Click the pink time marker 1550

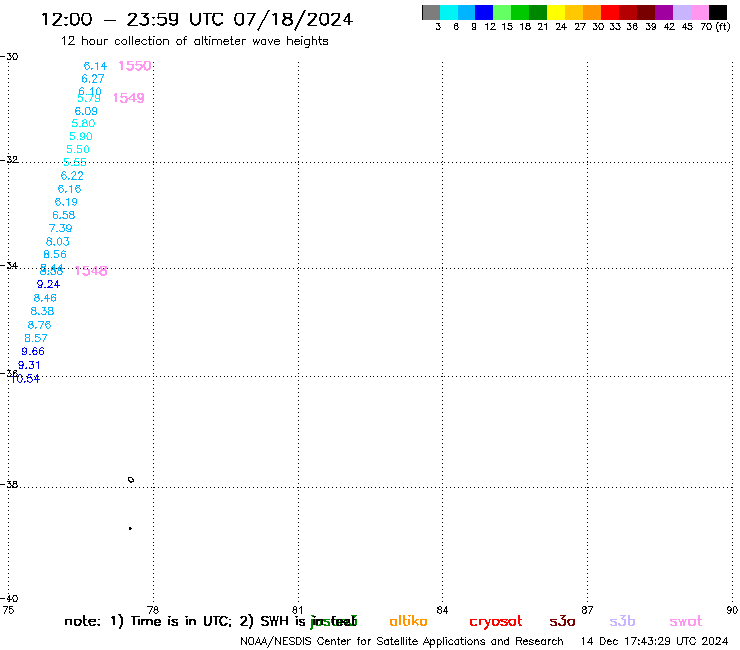(135, 66)
